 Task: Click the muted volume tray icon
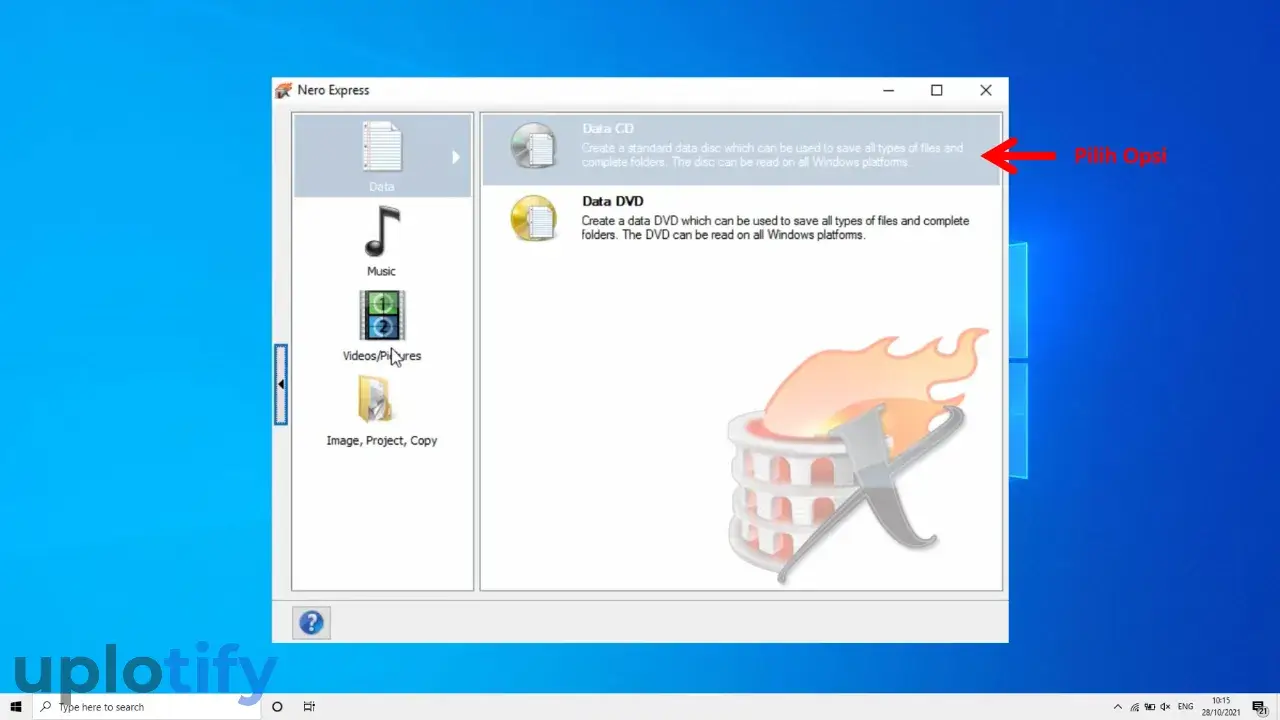coord(1166,707)
